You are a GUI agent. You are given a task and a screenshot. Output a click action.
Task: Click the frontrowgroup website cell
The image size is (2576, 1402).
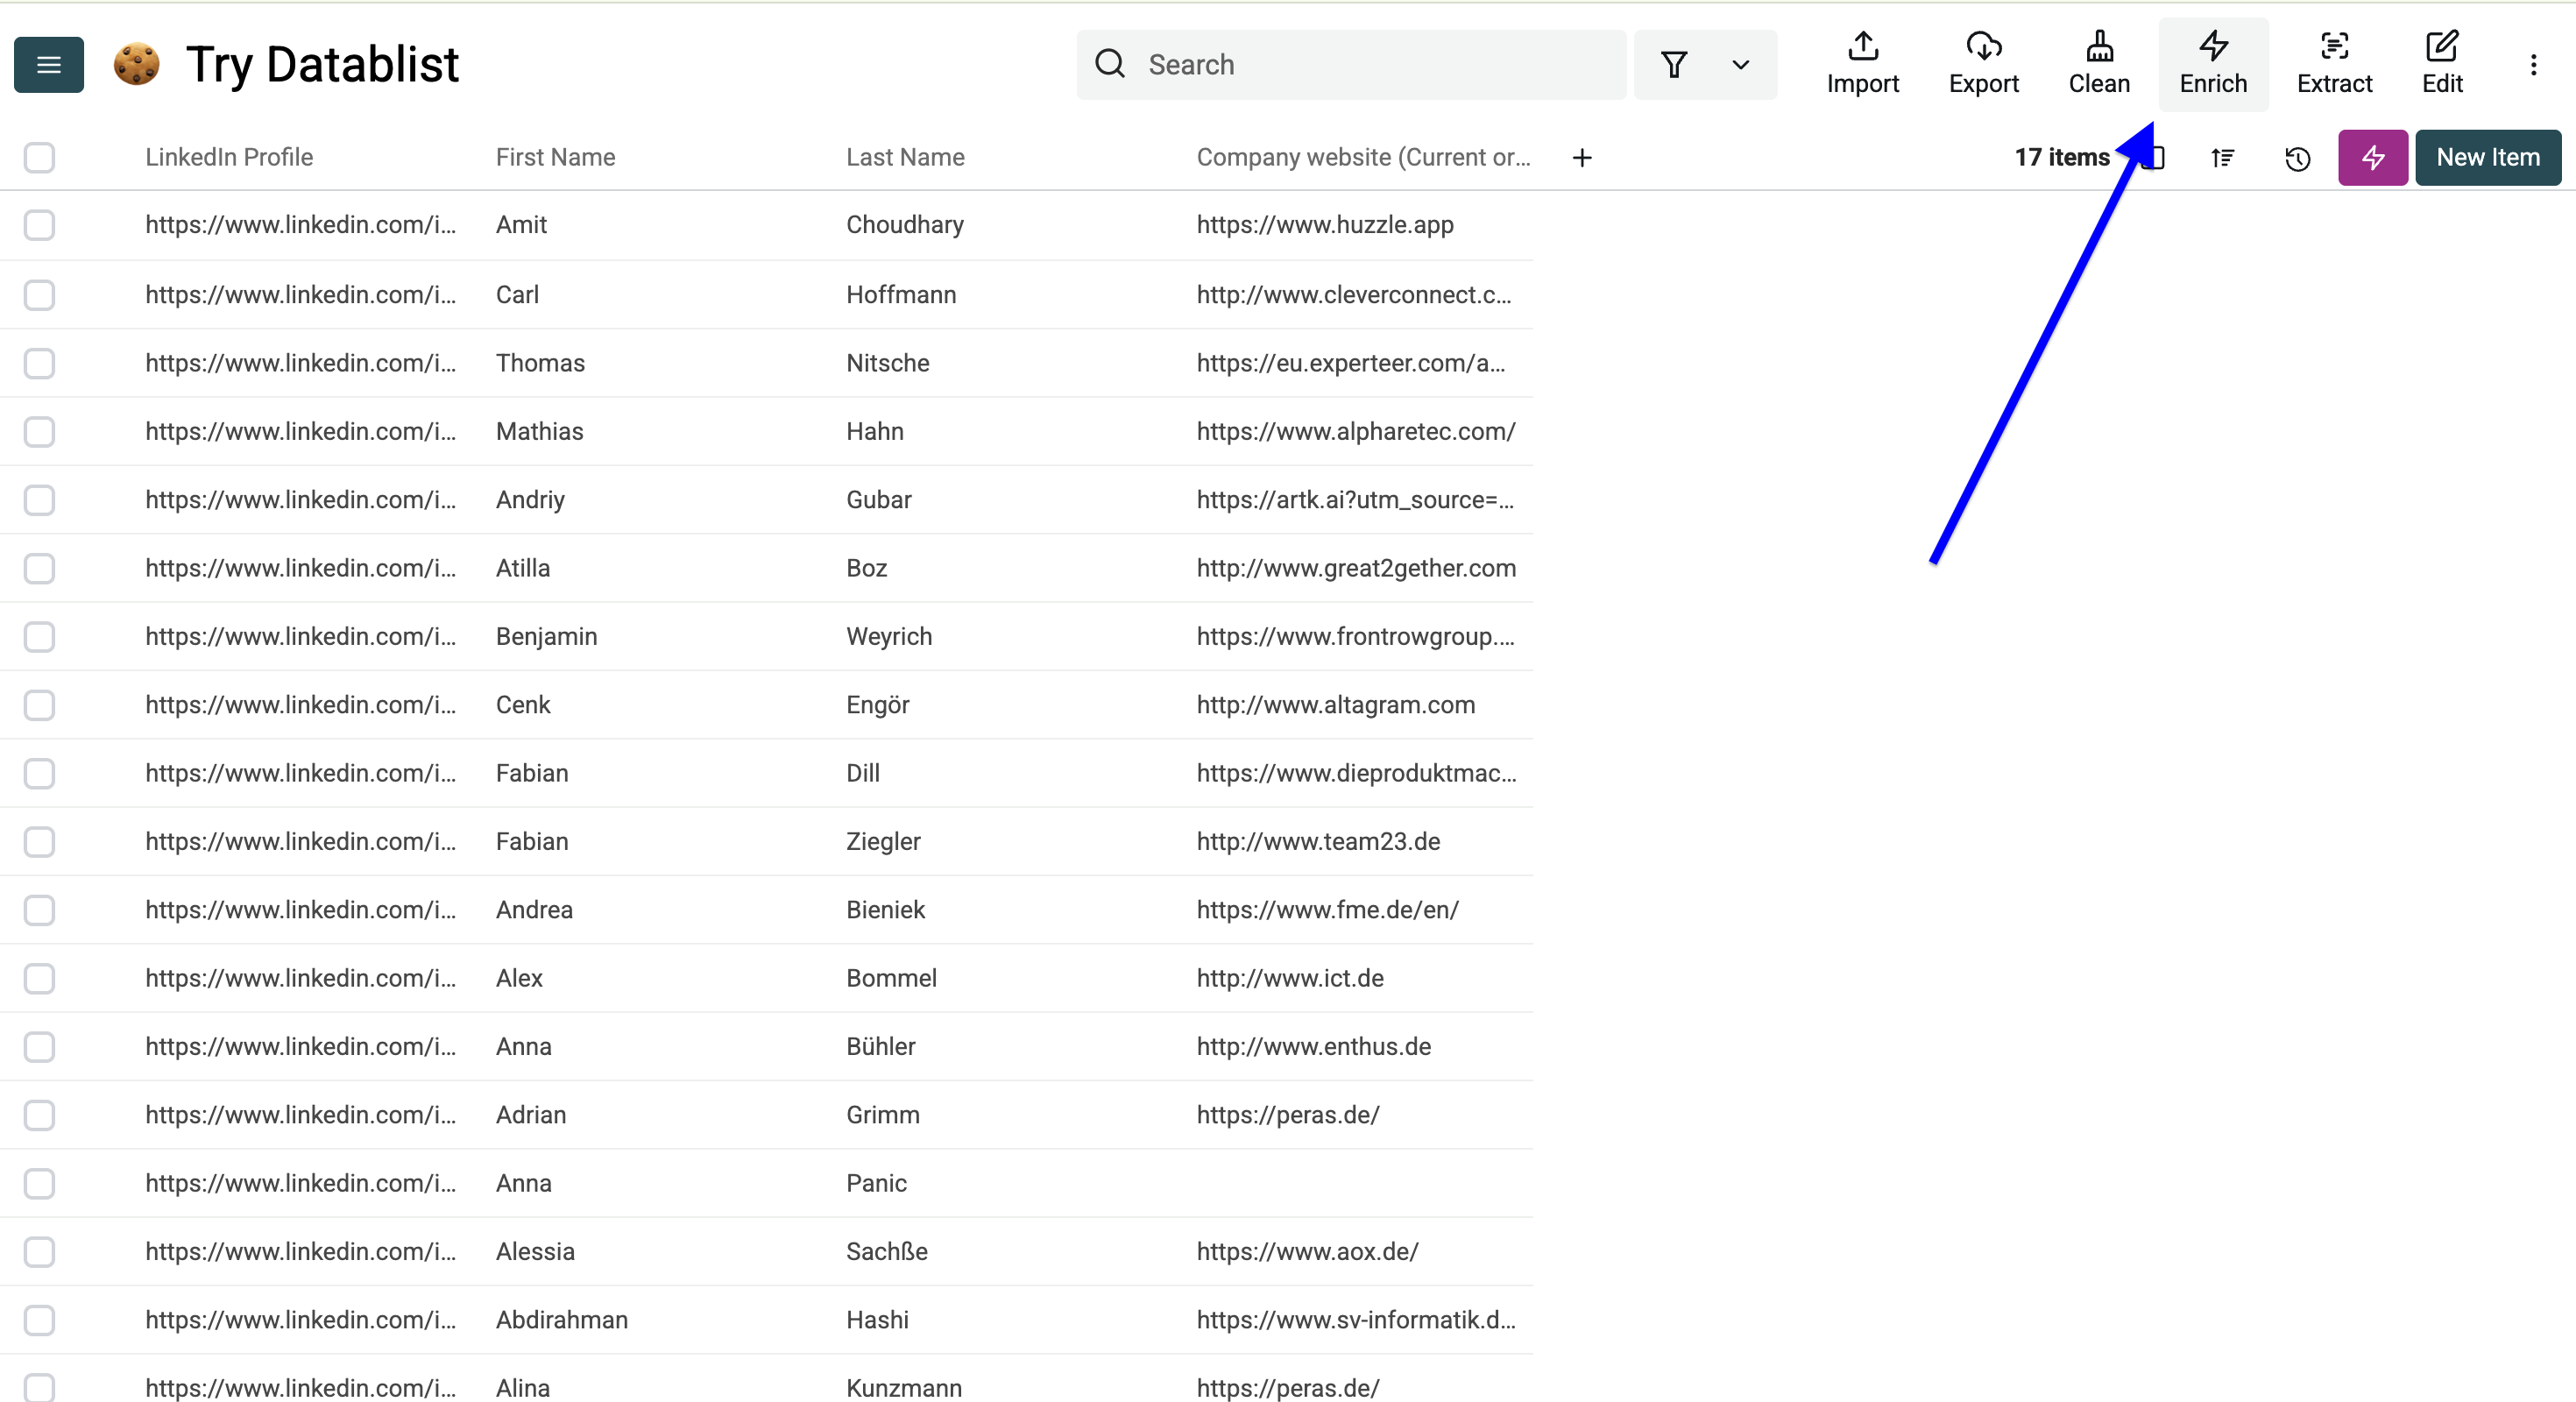pos(1356,637)
